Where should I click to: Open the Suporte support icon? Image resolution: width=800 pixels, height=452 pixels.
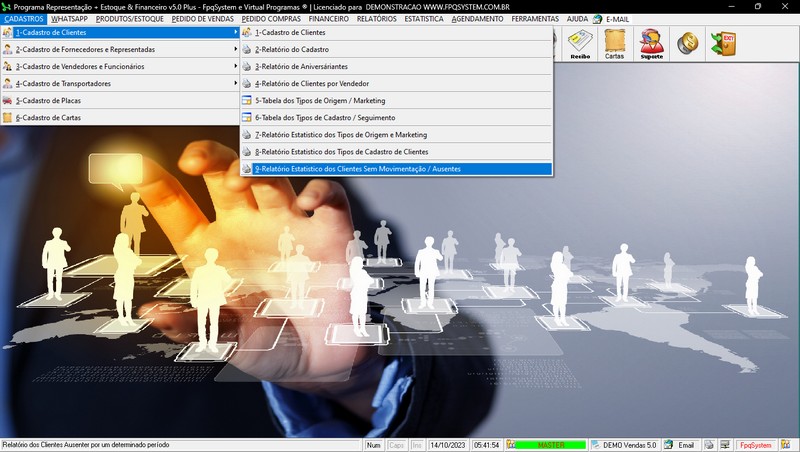pos(651,43)
